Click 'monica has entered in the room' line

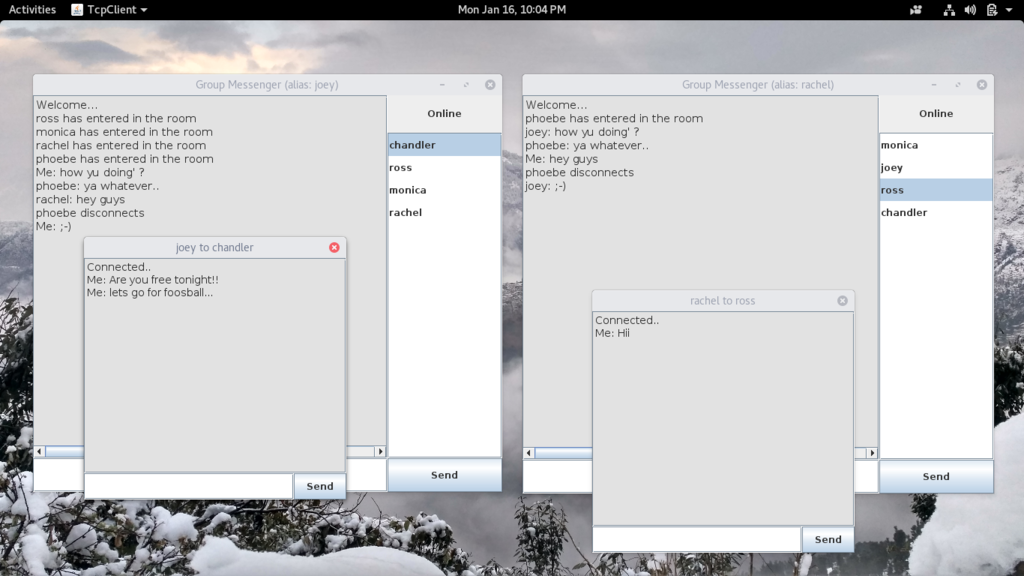pos(124,132)
